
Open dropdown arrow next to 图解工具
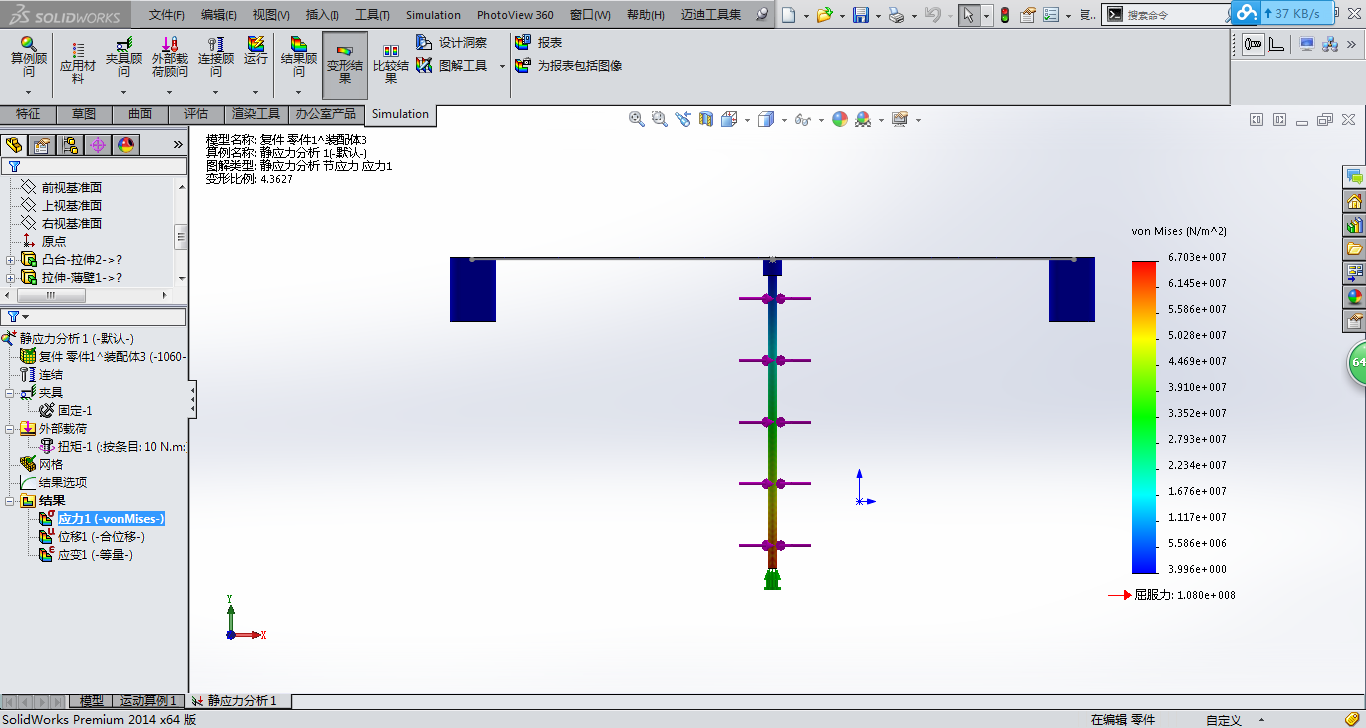[x=502, y=66]
